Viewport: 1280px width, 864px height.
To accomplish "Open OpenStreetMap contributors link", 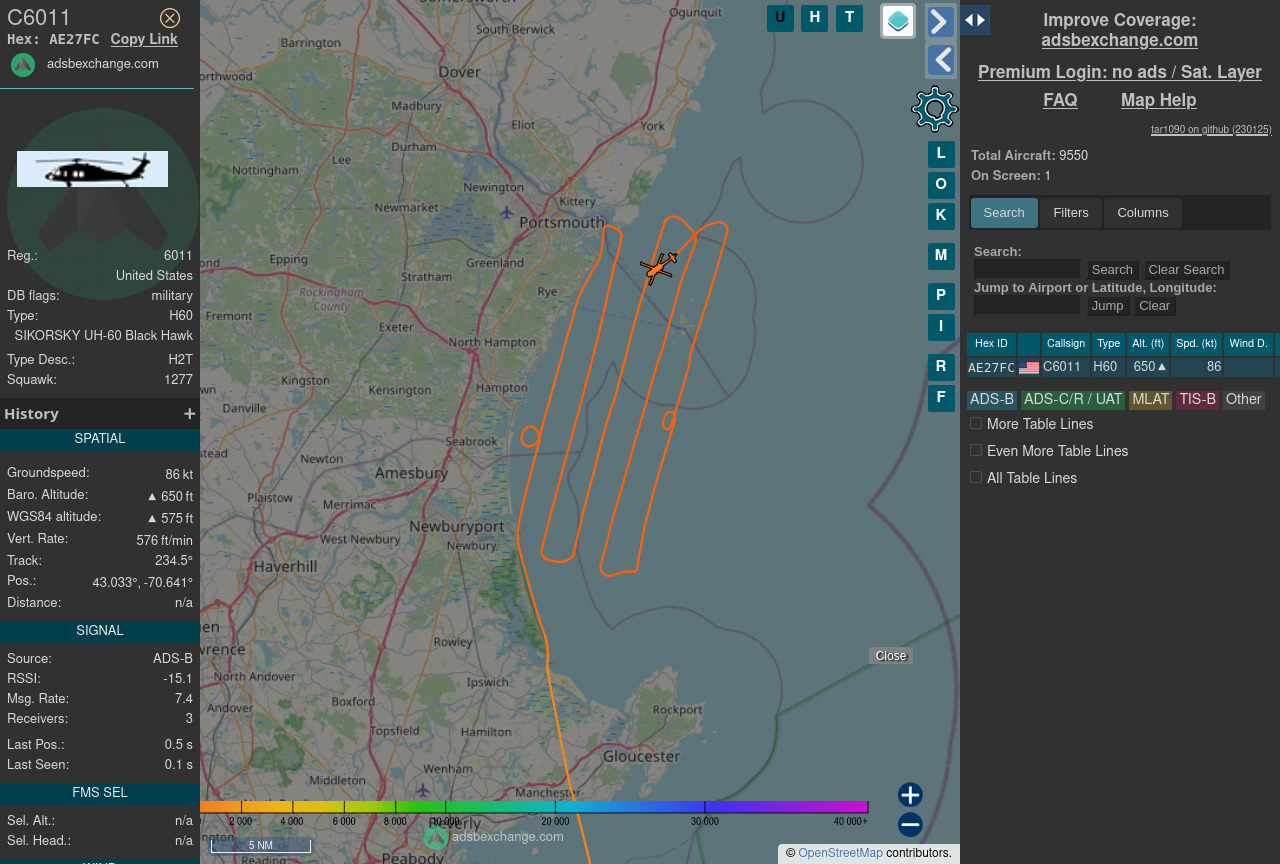I will pos(840,853).
